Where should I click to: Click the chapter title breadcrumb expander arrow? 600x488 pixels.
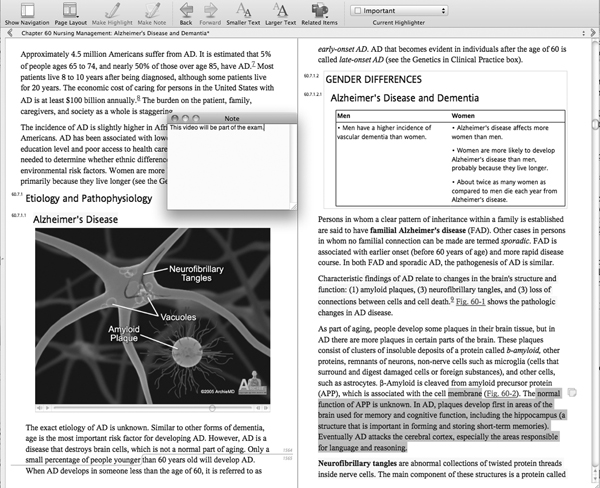[7, 33]
